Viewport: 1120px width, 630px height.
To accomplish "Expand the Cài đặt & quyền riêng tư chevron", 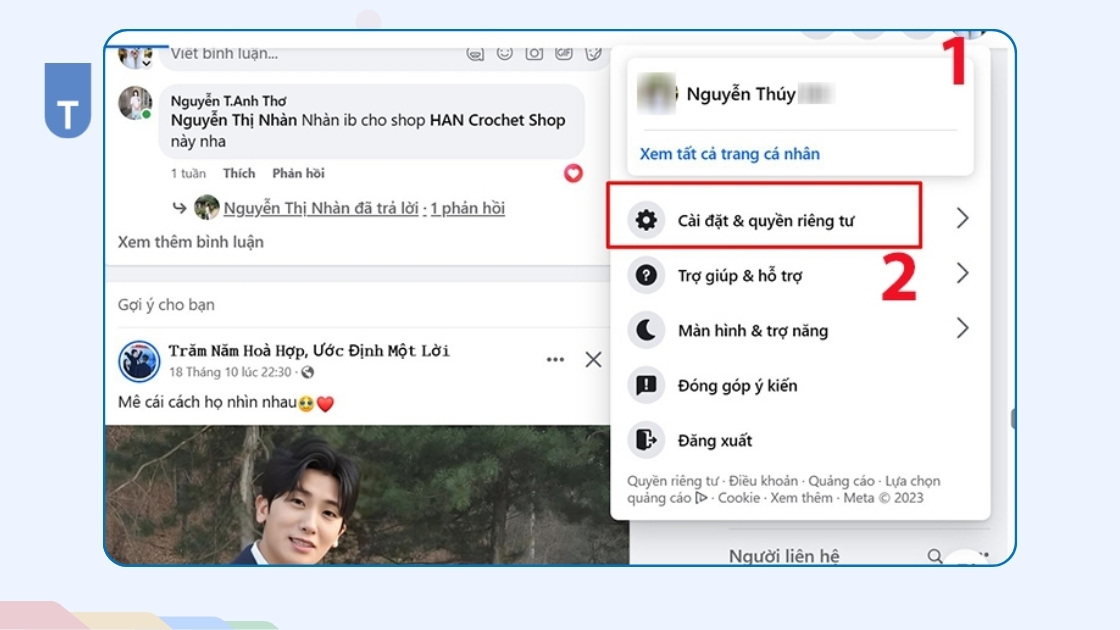I will (x=962, y=218).
